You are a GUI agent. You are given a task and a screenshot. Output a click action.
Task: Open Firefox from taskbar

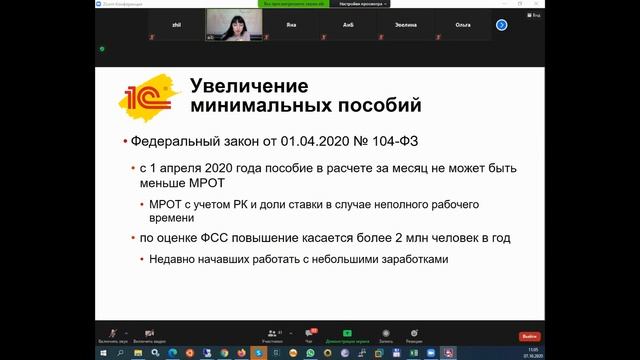241,353
